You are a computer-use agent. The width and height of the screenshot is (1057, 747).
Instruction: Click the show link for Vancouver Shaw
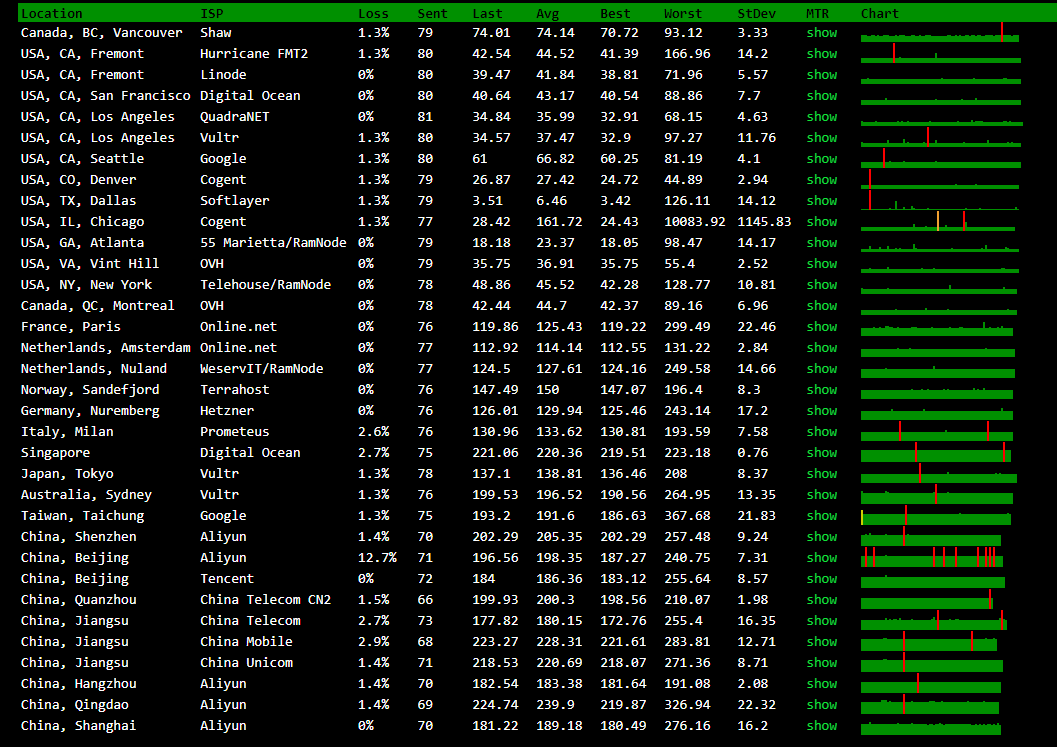tap(821, 33)
